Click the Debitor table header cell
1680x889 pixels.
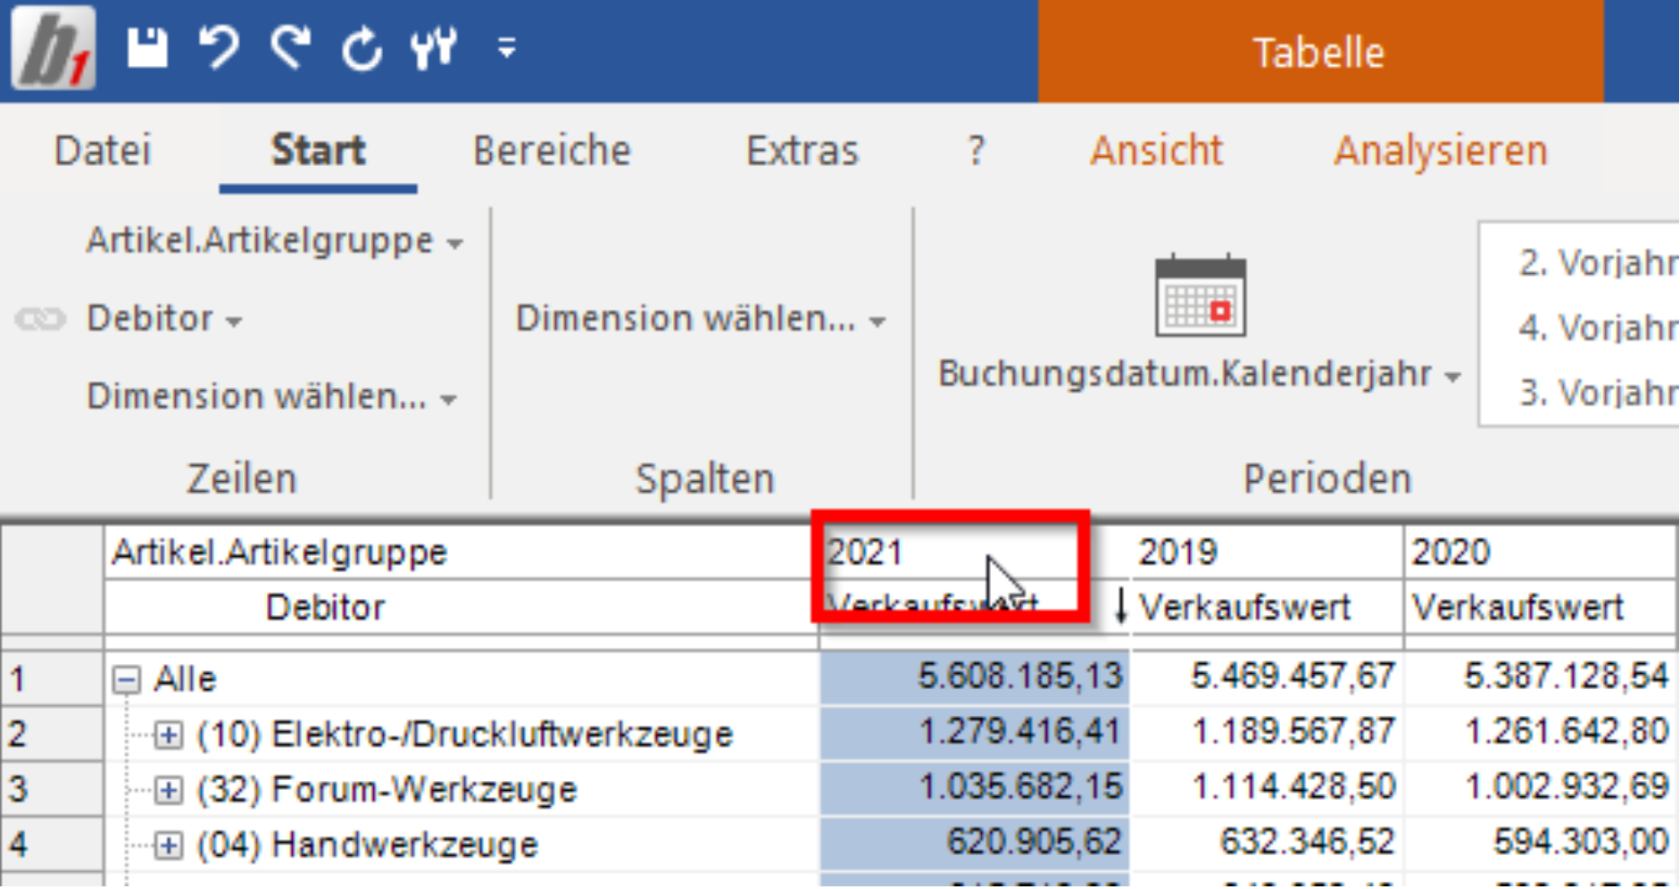click(x=461, y=607)
